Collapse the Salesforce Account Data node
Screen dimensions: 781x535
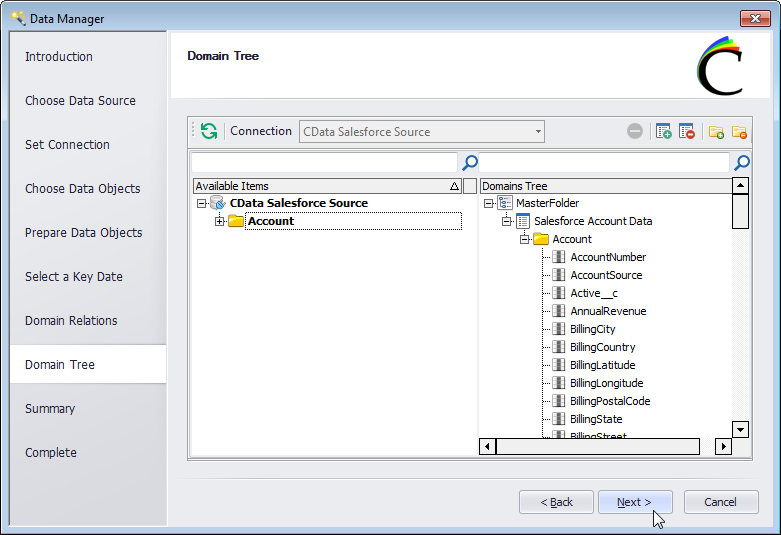506,221
